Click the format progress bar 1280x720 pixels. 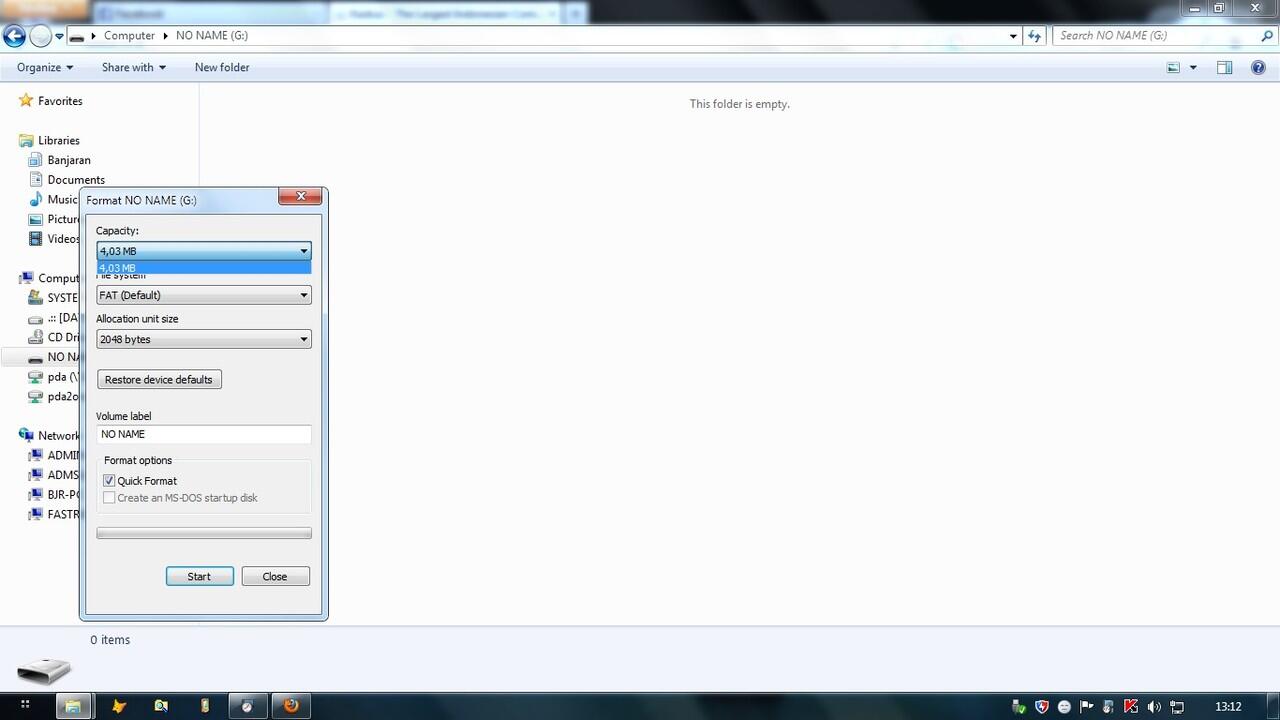[x=204, y=533]
